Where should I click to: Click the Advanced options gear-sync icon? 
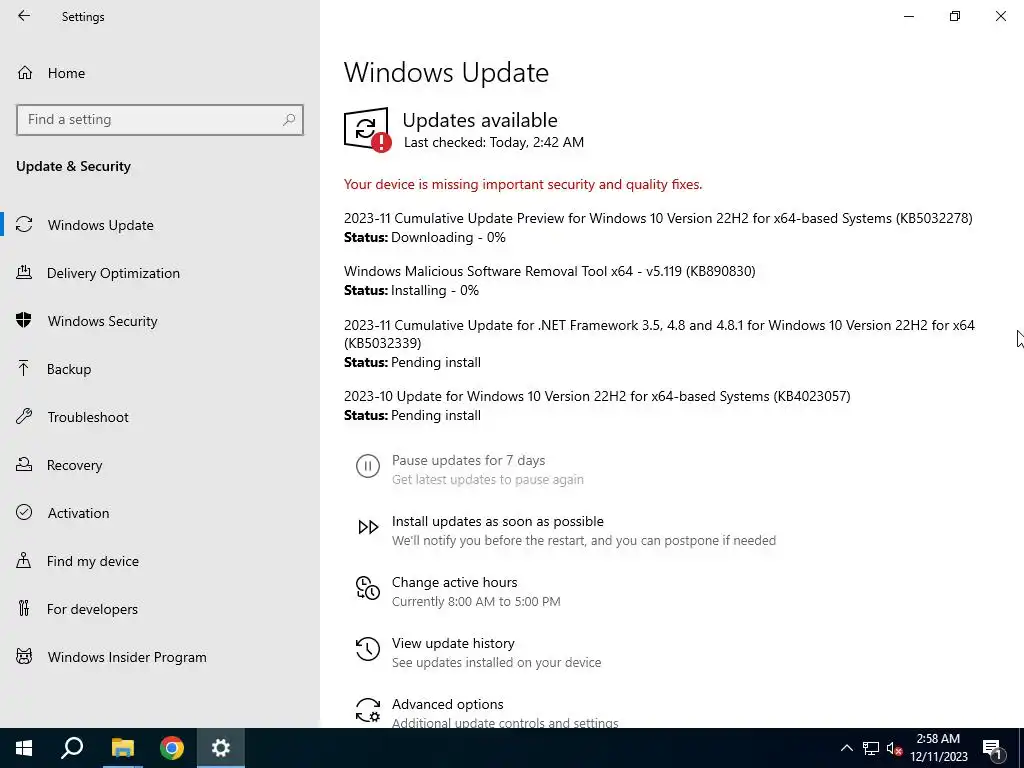[368, 710]
